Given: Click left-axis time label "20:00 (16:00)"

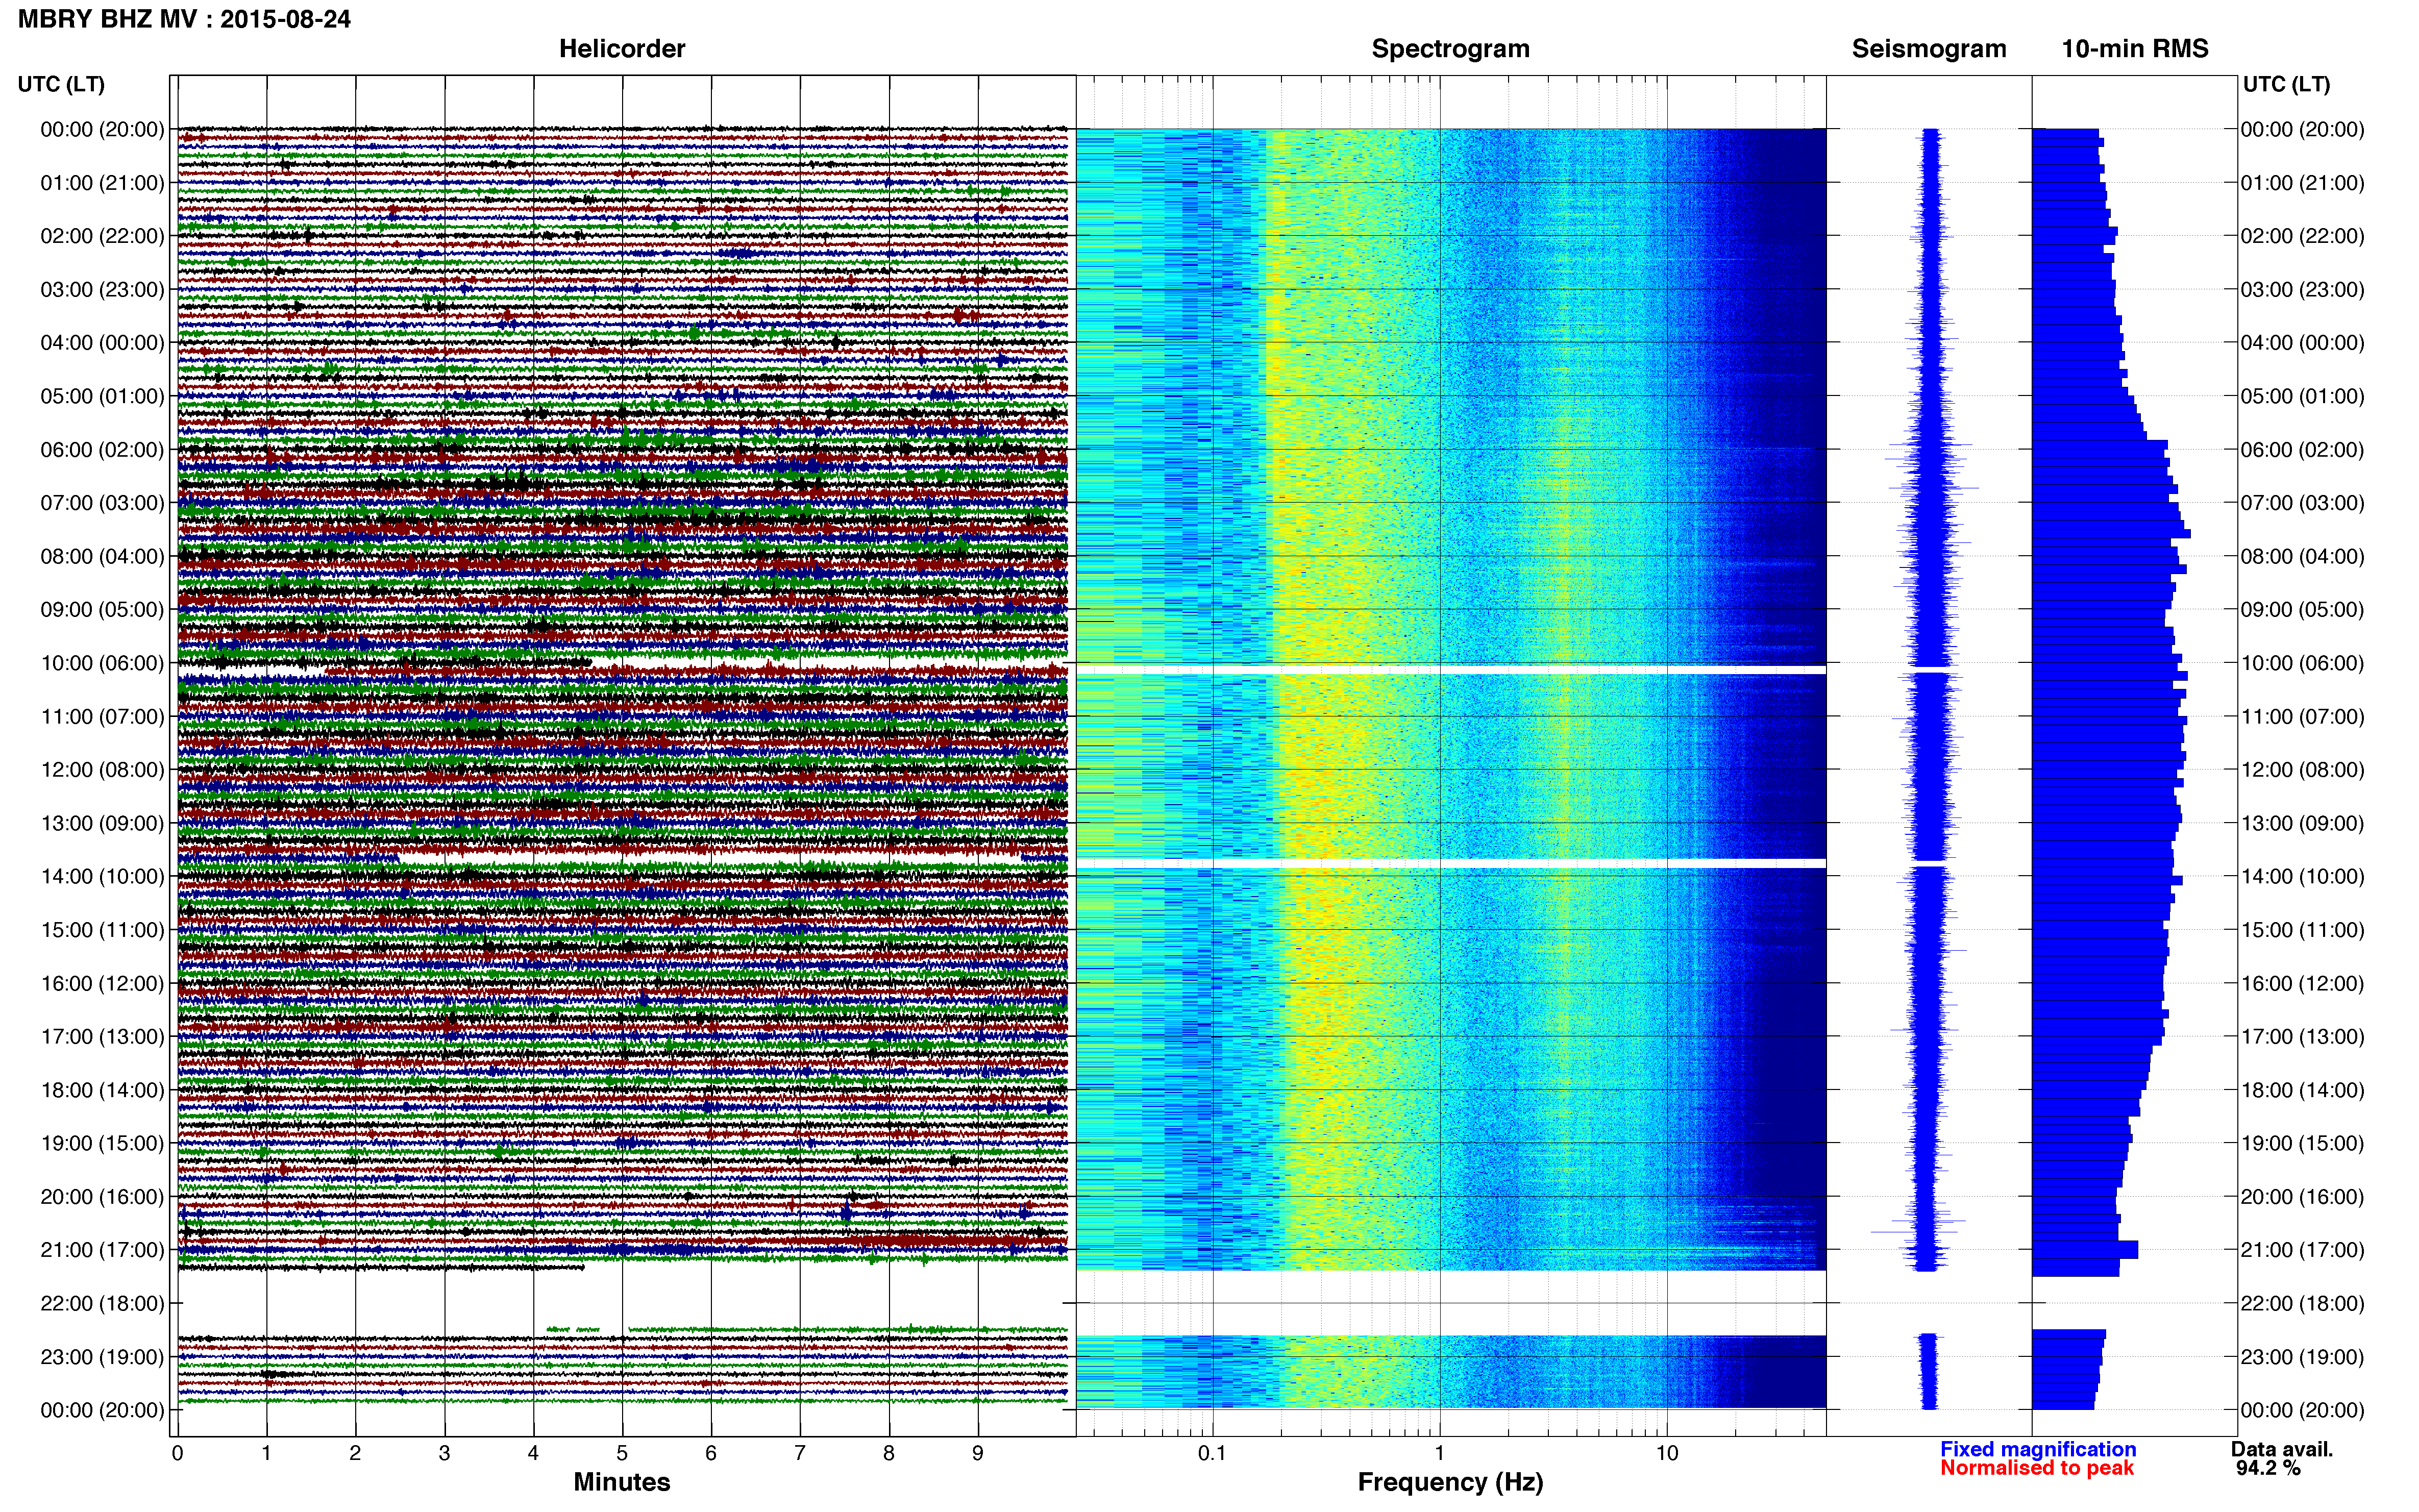Looking at the screenshot, I should pyautogui.click(x=102, y=1197).
